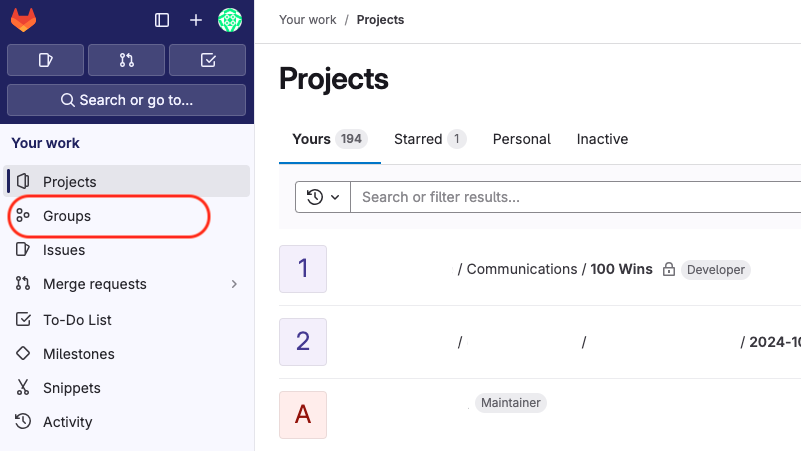Open merge requests shortcut icon

tap(126, 60)
